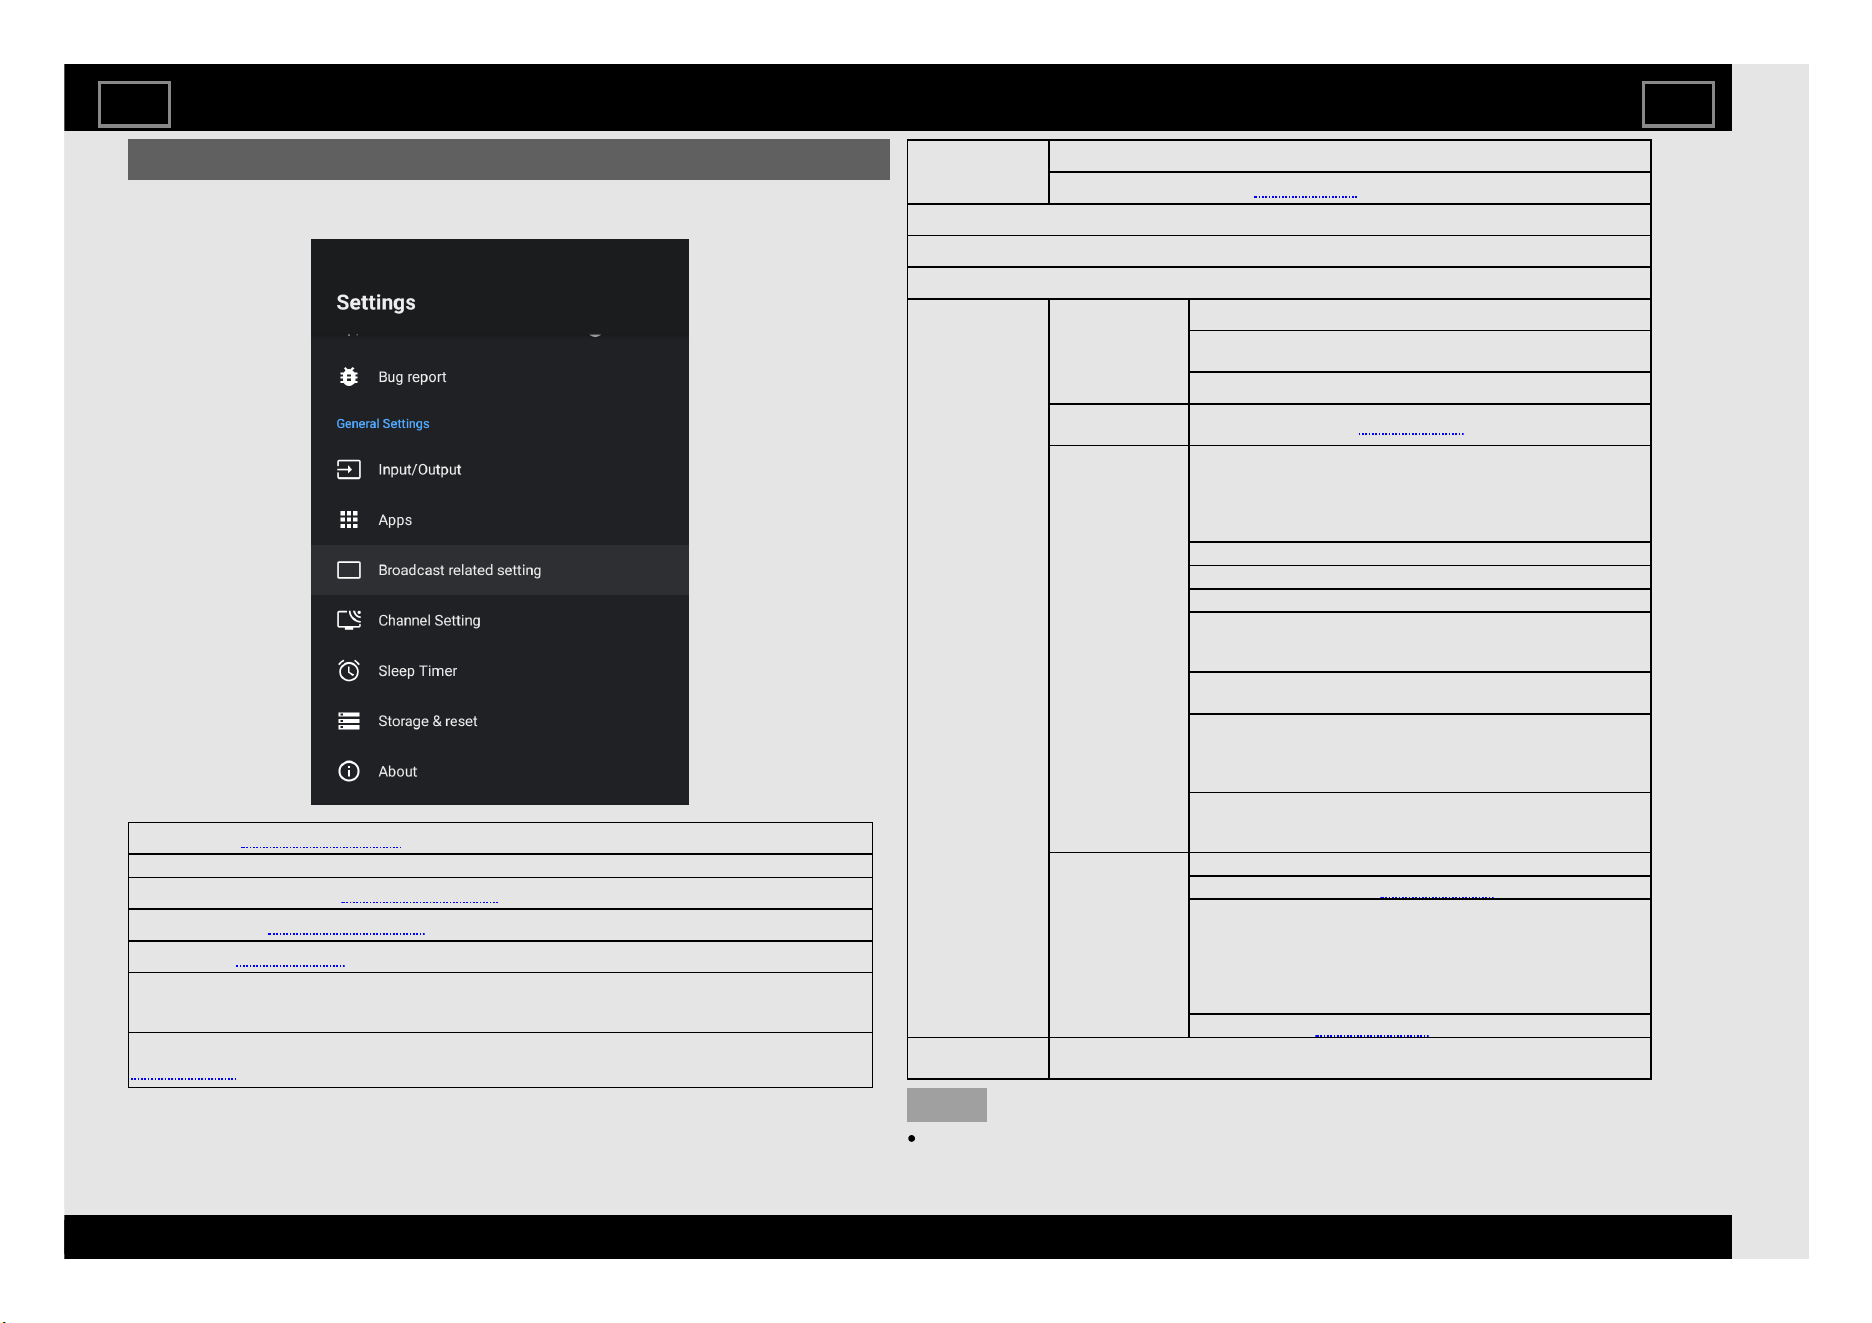Click the General Settings section header
The image size is (1872, 1323).
point(383,424)
